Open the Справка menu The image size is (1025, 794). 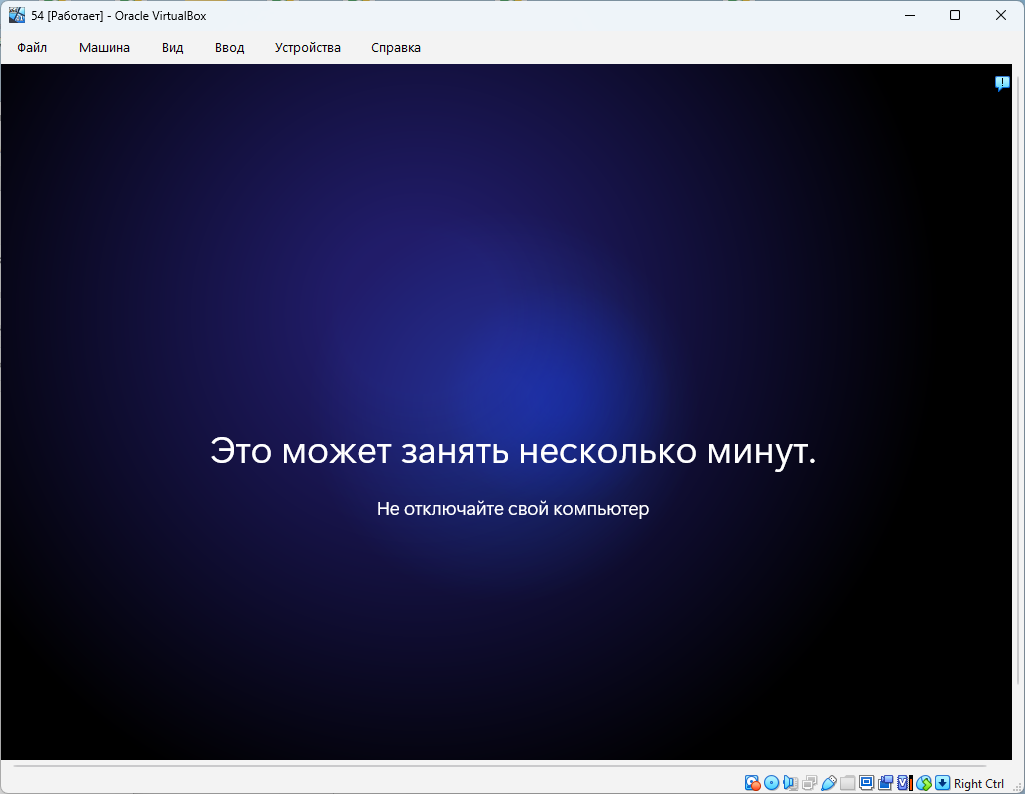tap(395, 48)
